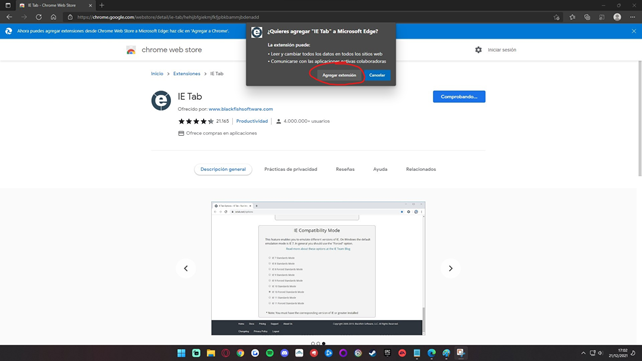Open File Explorer from the taskbar

tap(211, 353)
